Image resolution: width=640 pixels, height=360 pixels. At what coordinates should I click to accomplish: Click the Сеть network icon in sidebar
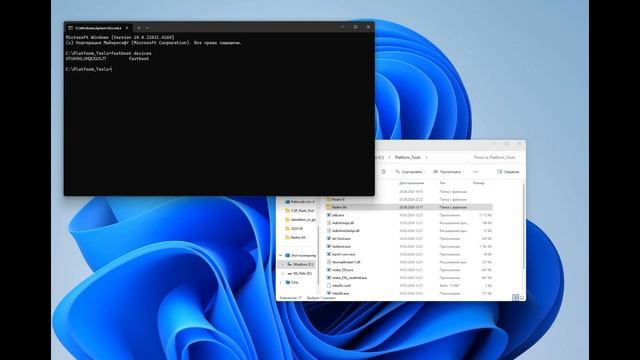(x=288, y=282)
